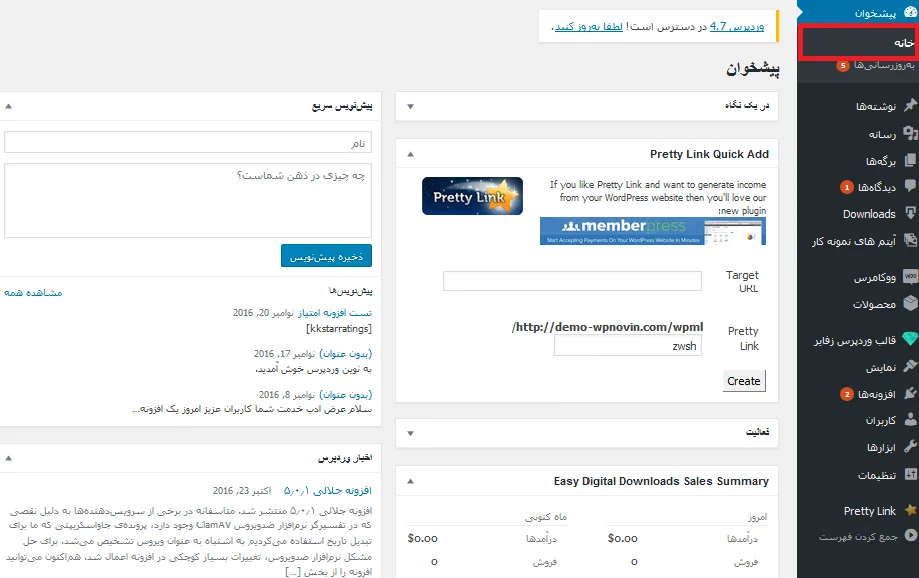919x578 pixels.
Task: Click the تنظیمات settings icon
Action: (910, 474)
